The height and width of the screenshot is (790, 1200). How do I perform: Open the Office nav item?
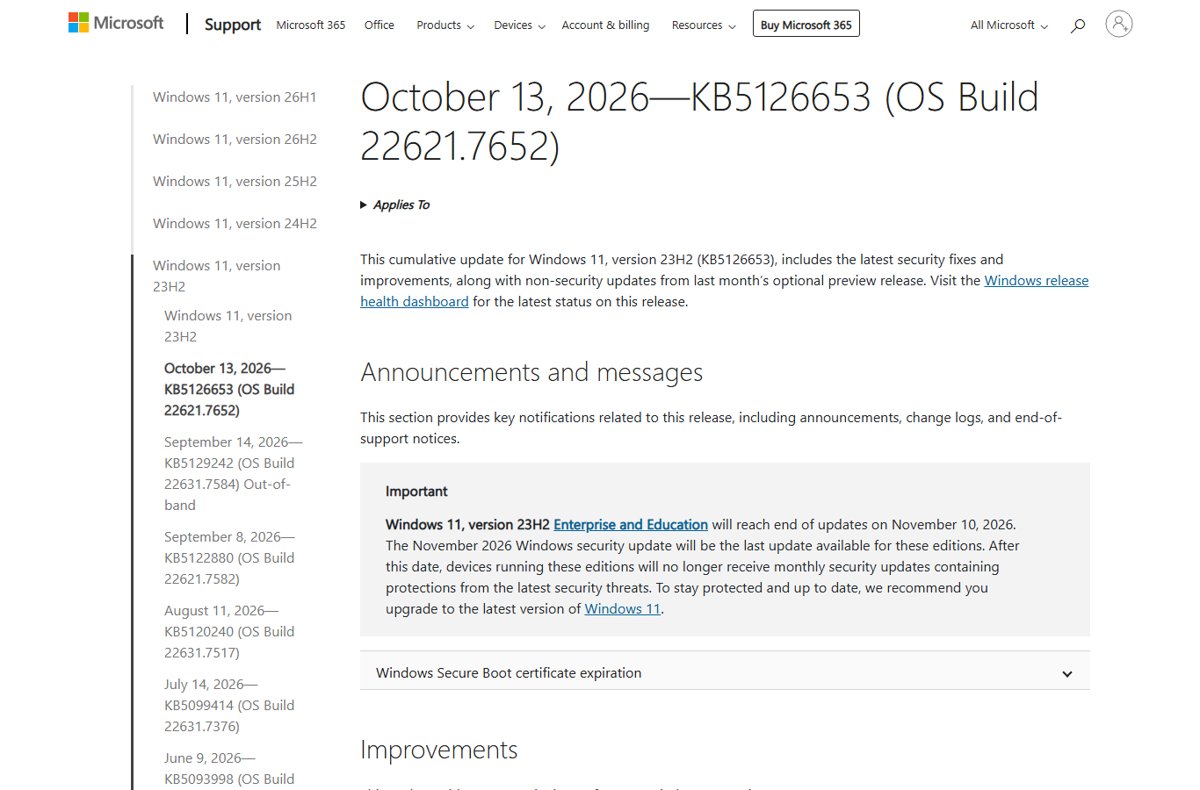pos(379,25)
